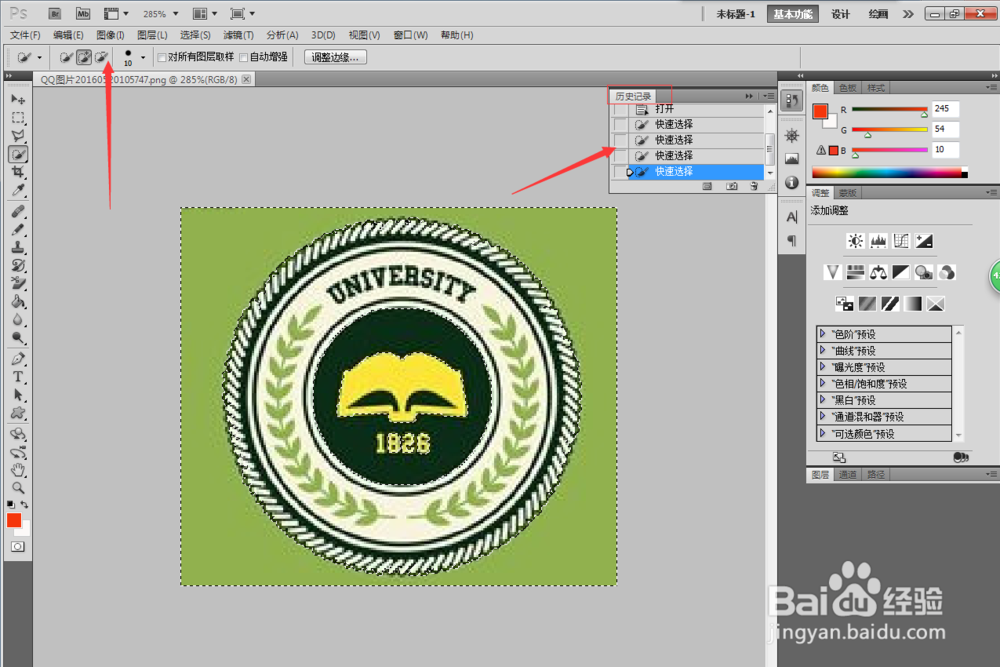Select the Pen tool

18,359
